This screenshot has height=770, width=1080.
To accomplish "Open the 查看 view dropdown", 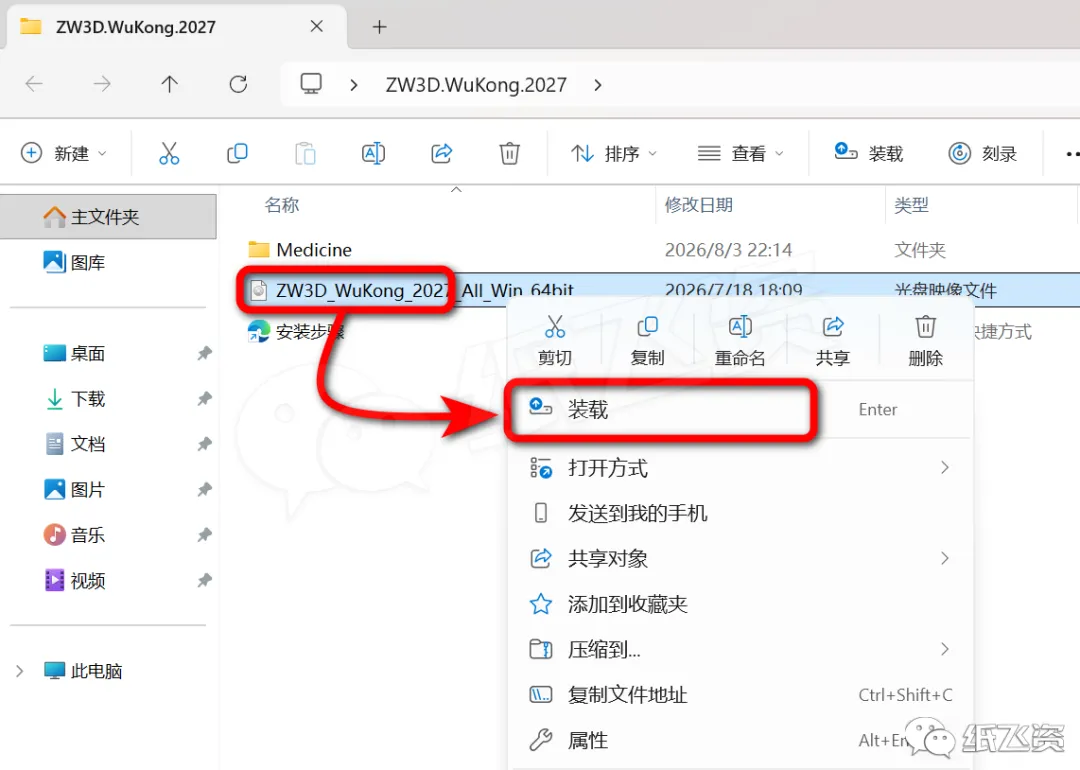I will 740,153.
